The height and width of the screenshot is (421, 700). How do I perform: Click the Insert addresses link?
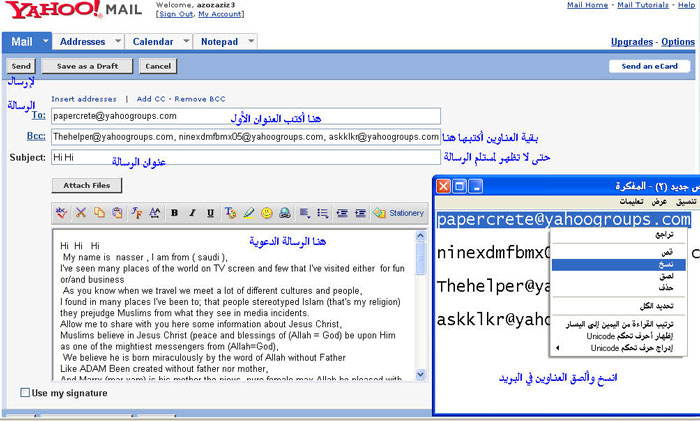84,99
